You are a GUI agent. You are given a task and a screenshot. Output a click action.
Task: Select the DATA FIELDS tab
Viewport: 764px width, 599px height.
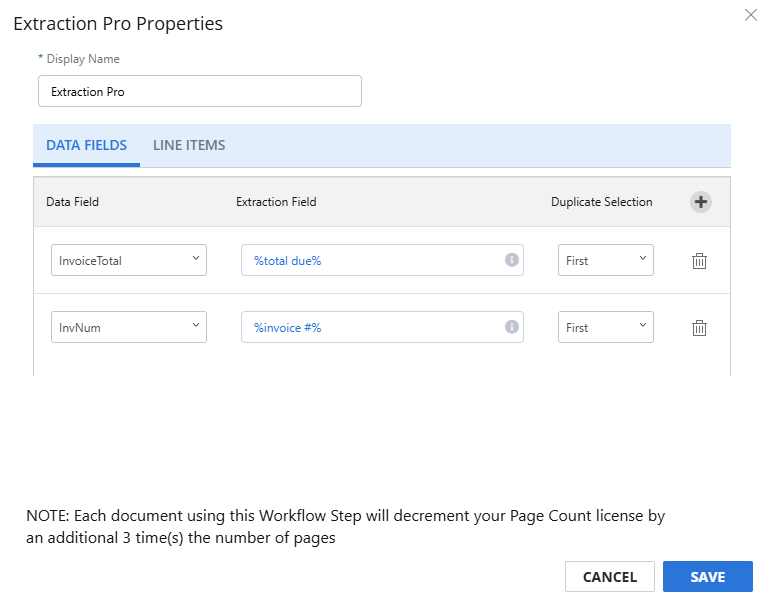click(86, 145)
